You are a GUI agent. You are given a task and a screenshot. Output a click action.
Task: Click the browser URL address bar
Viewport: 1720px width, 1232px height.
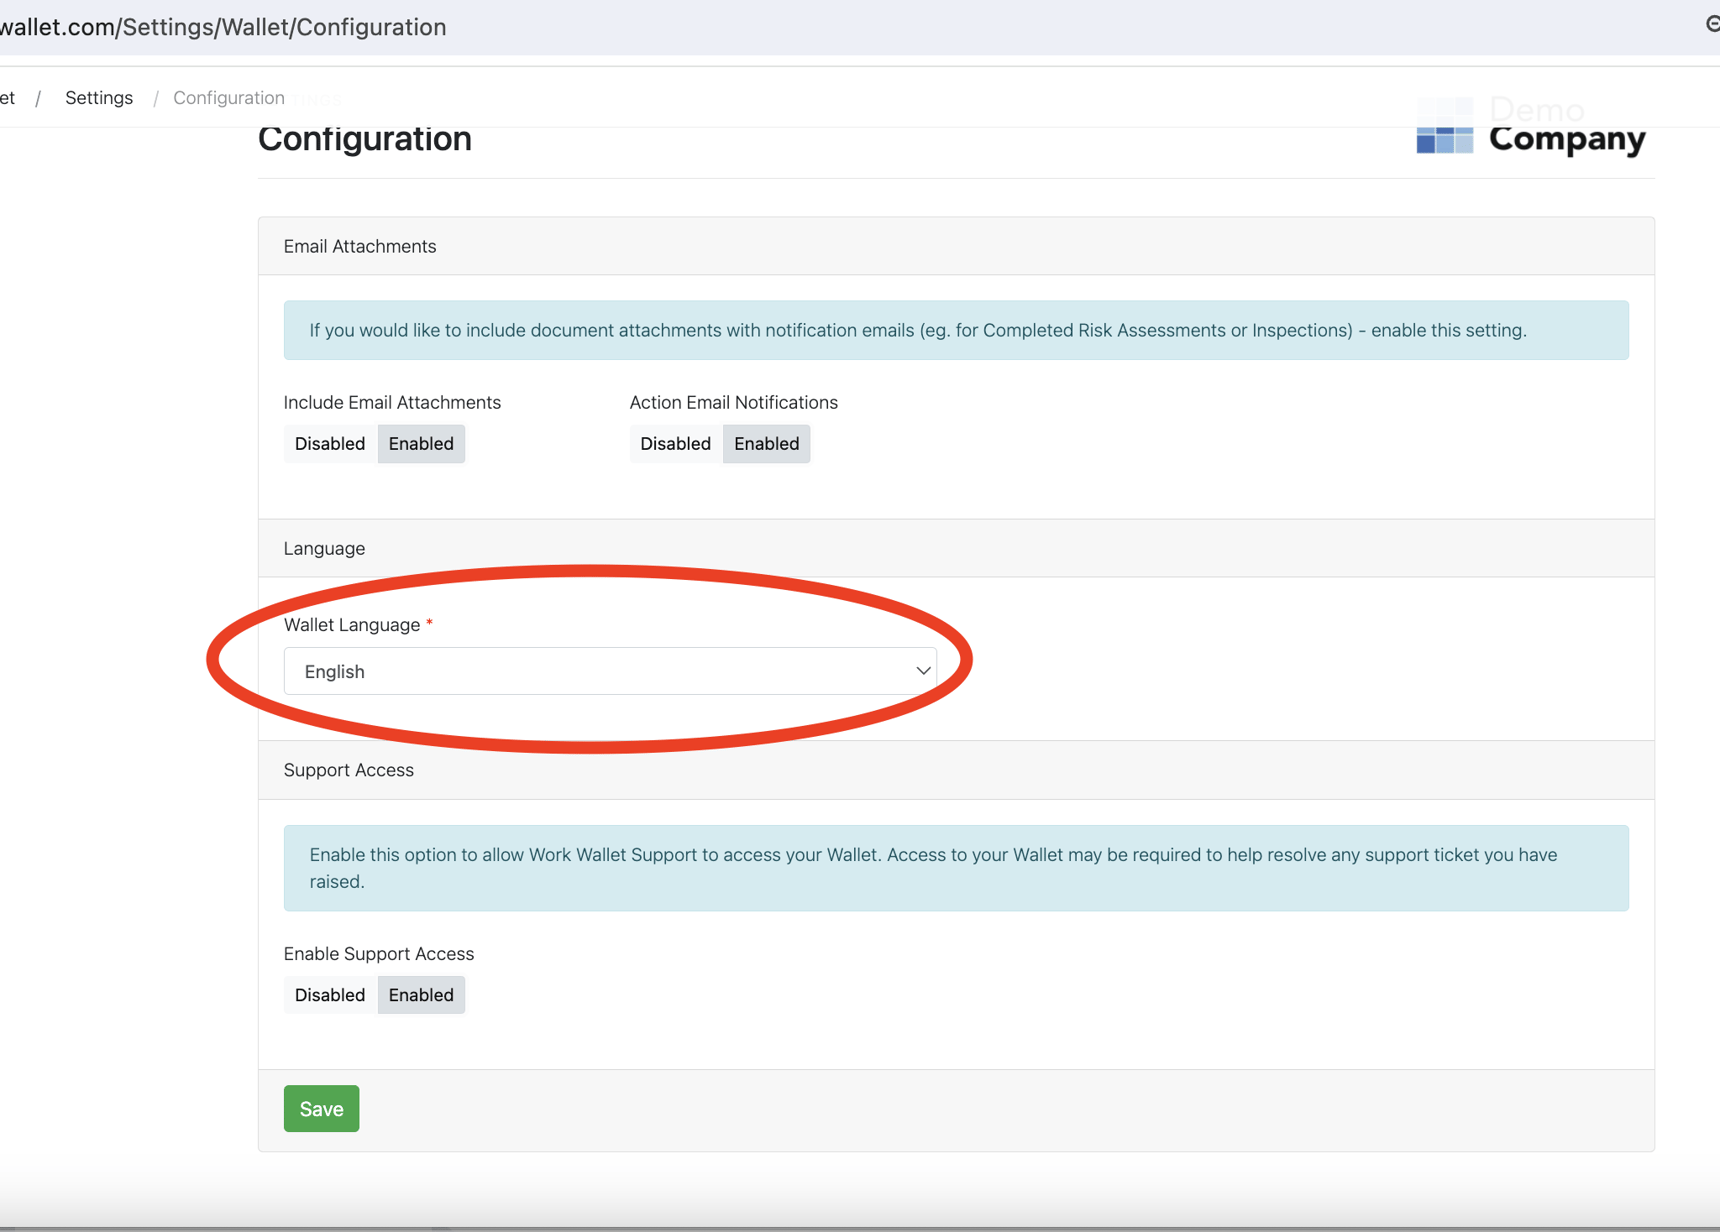223,27
